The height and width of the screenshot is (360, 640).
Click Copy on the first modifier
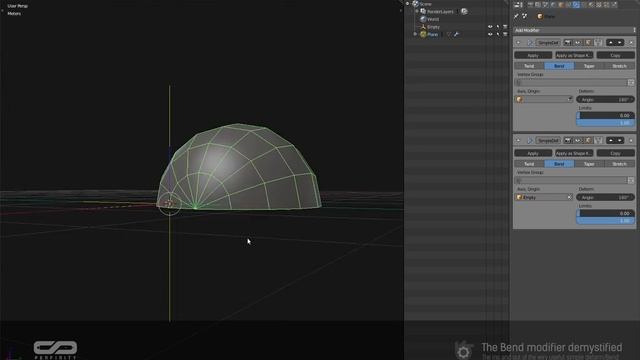coord(616,55)
